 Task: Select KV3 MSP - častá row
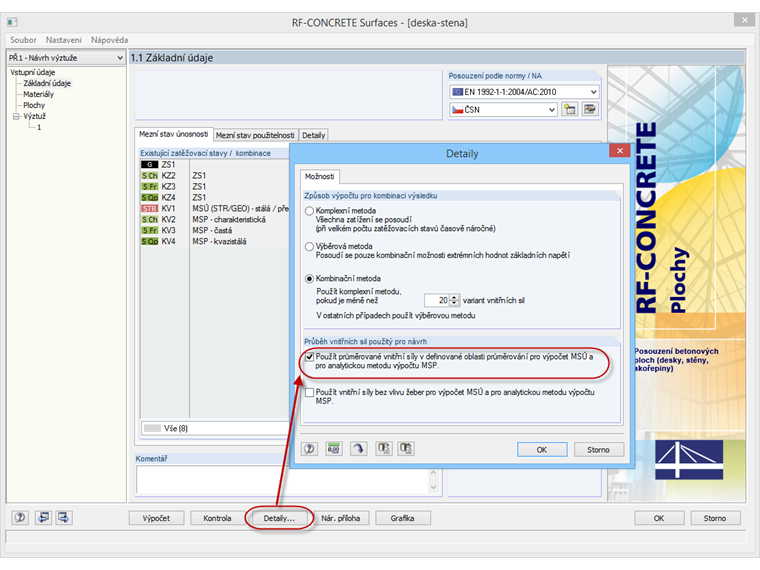coord(214,230)
